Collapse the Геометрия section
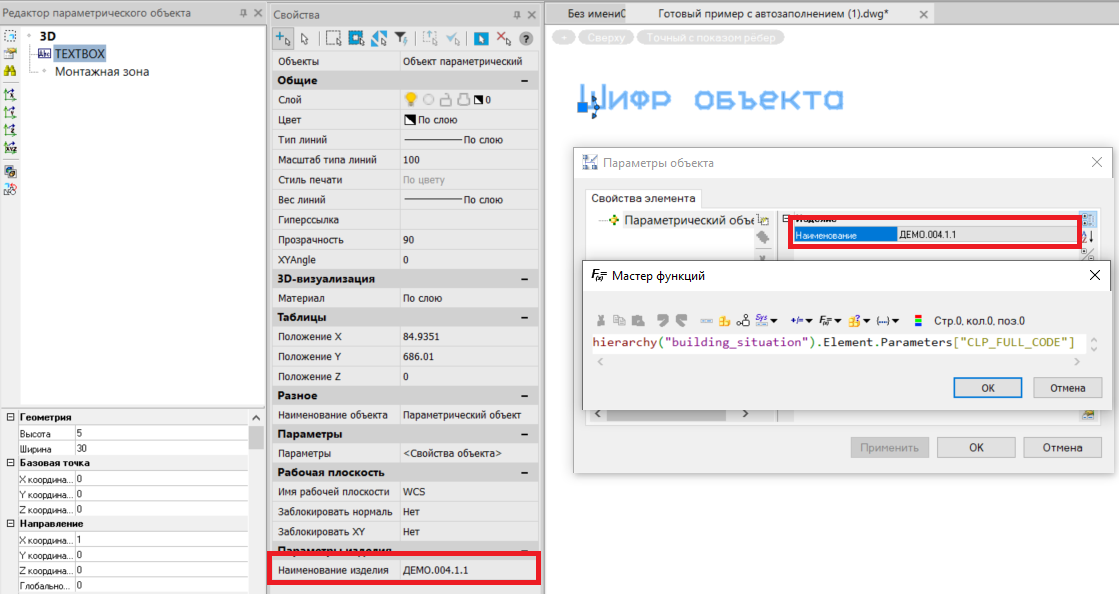 [10, 417]
